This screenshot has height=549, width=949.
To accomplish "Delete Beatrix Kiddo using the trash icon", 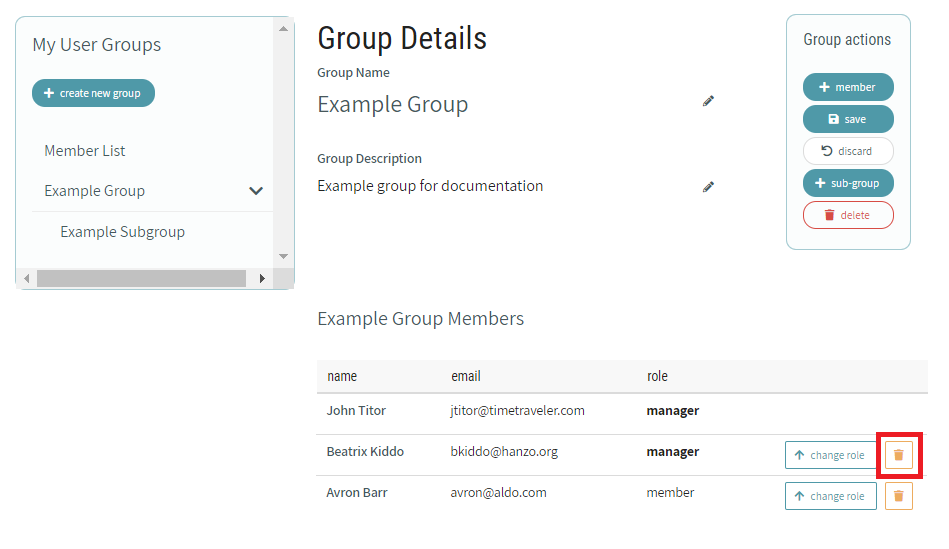I will (x=899, y=455).
